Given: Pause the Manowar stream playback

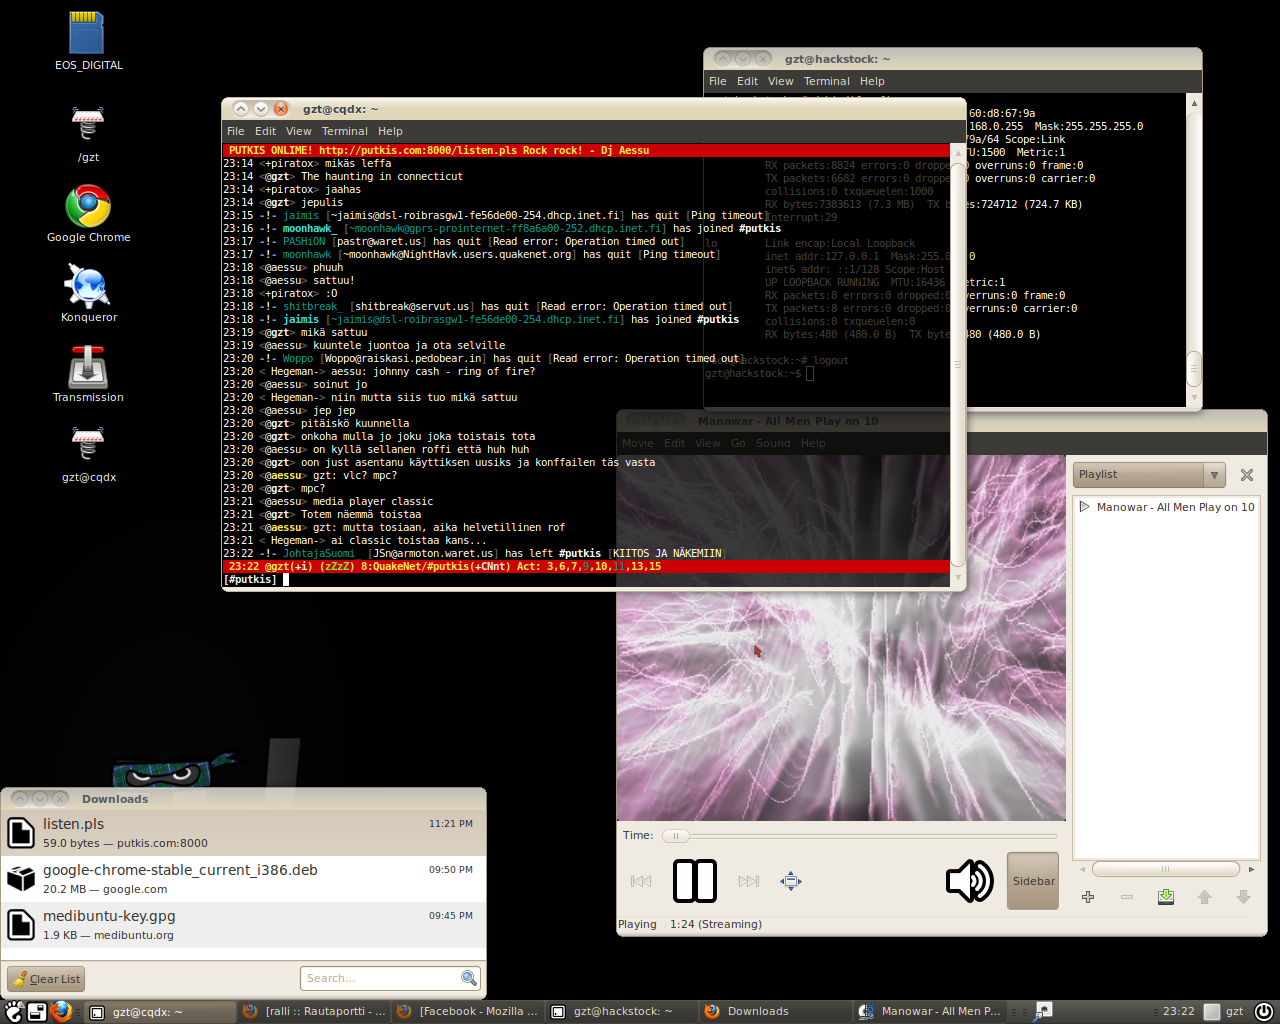Looking at the screenshot, I should point(694,881).
